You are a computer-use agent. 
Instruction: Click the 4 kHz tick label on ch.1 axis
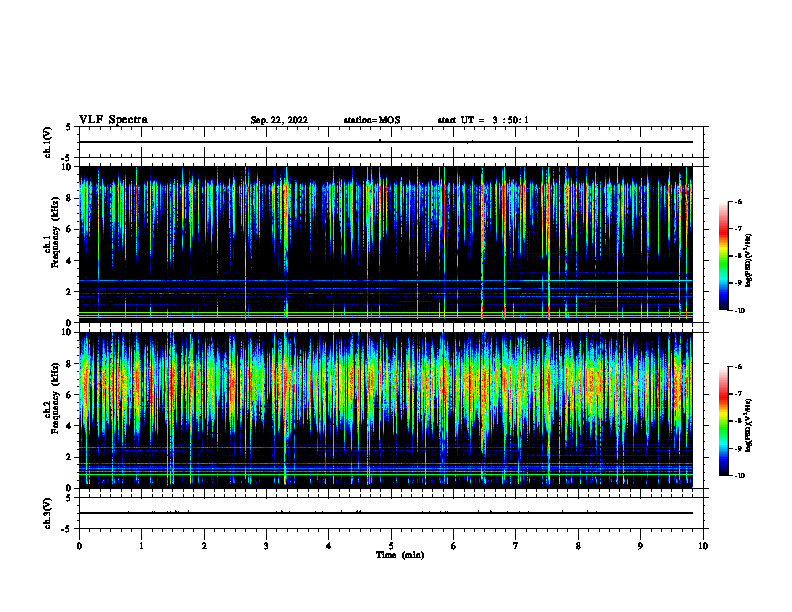click(70, 261)
